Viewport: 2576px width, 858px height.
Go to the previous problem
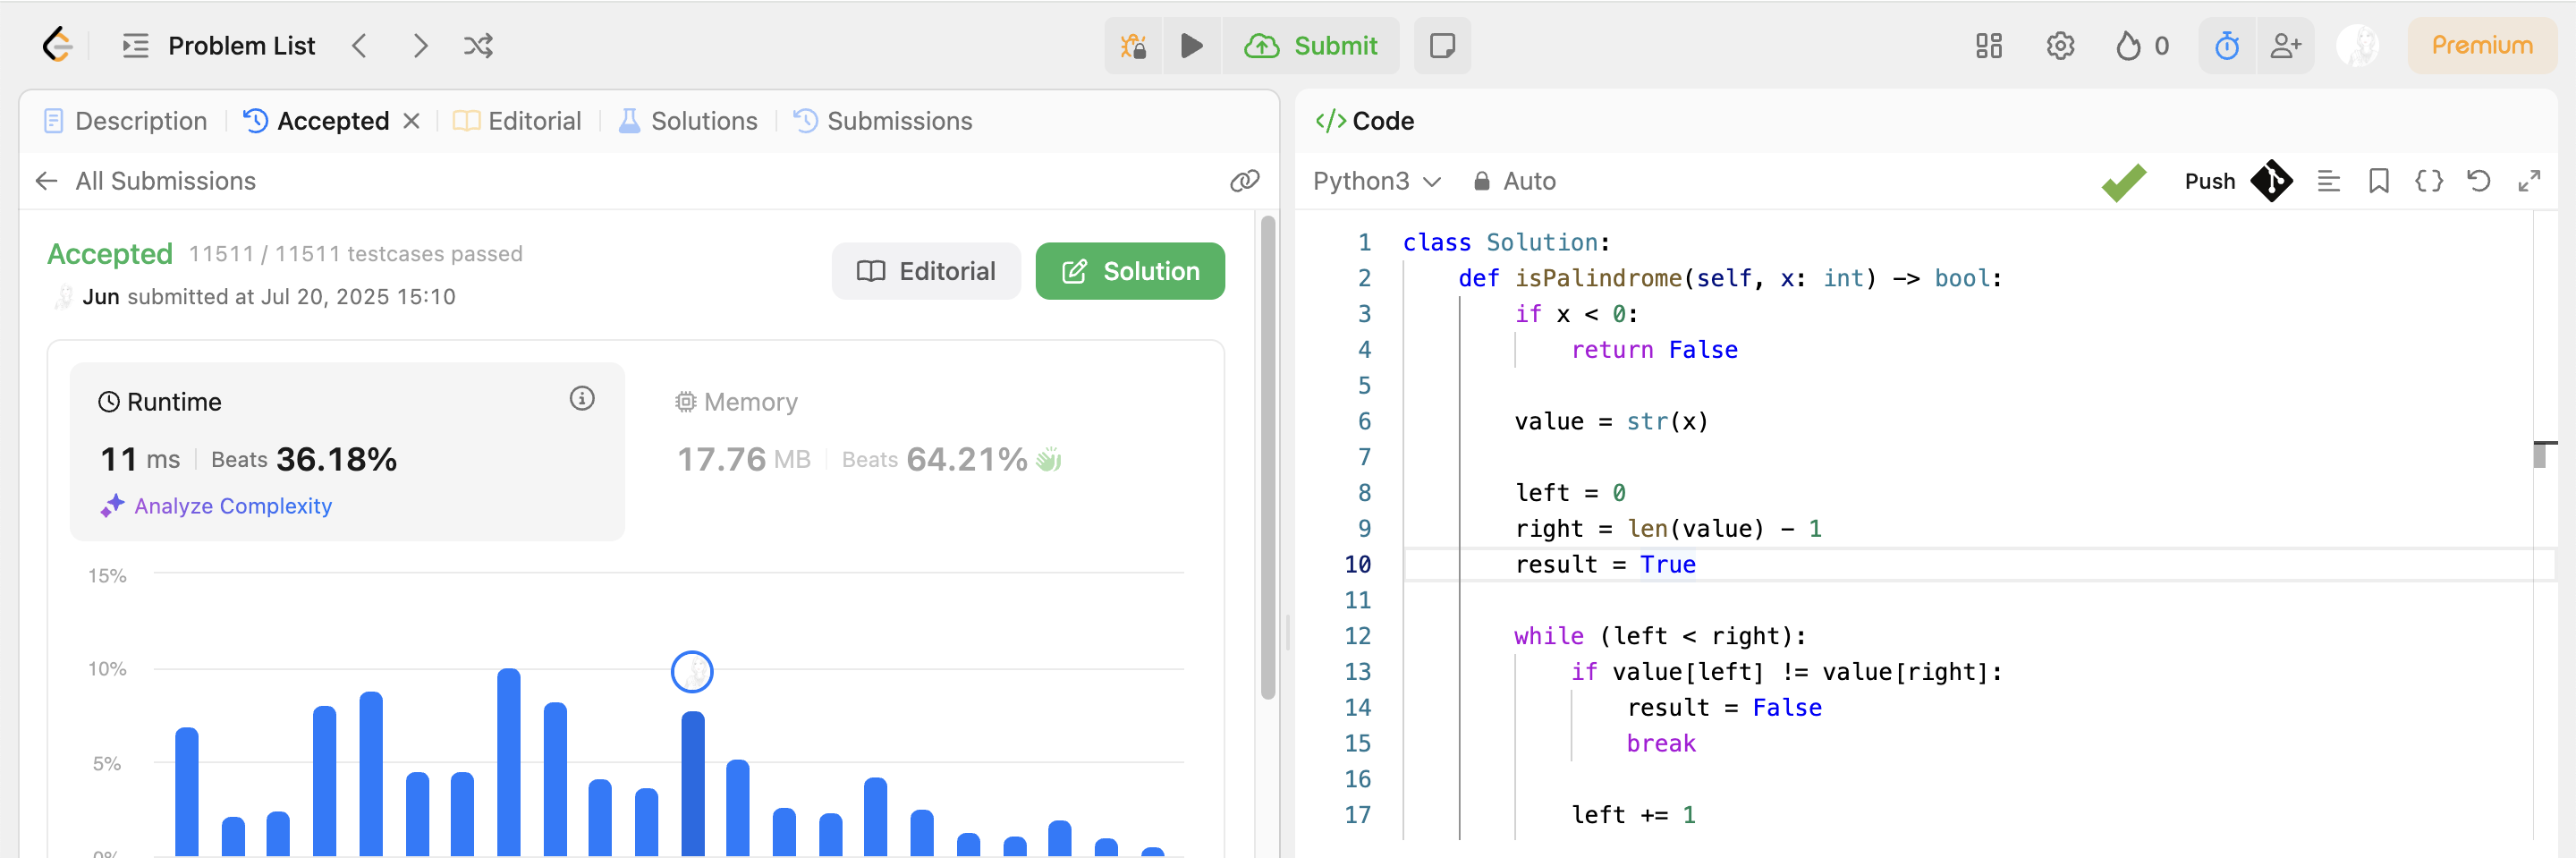pyautogui.click(x=360, y=45)
